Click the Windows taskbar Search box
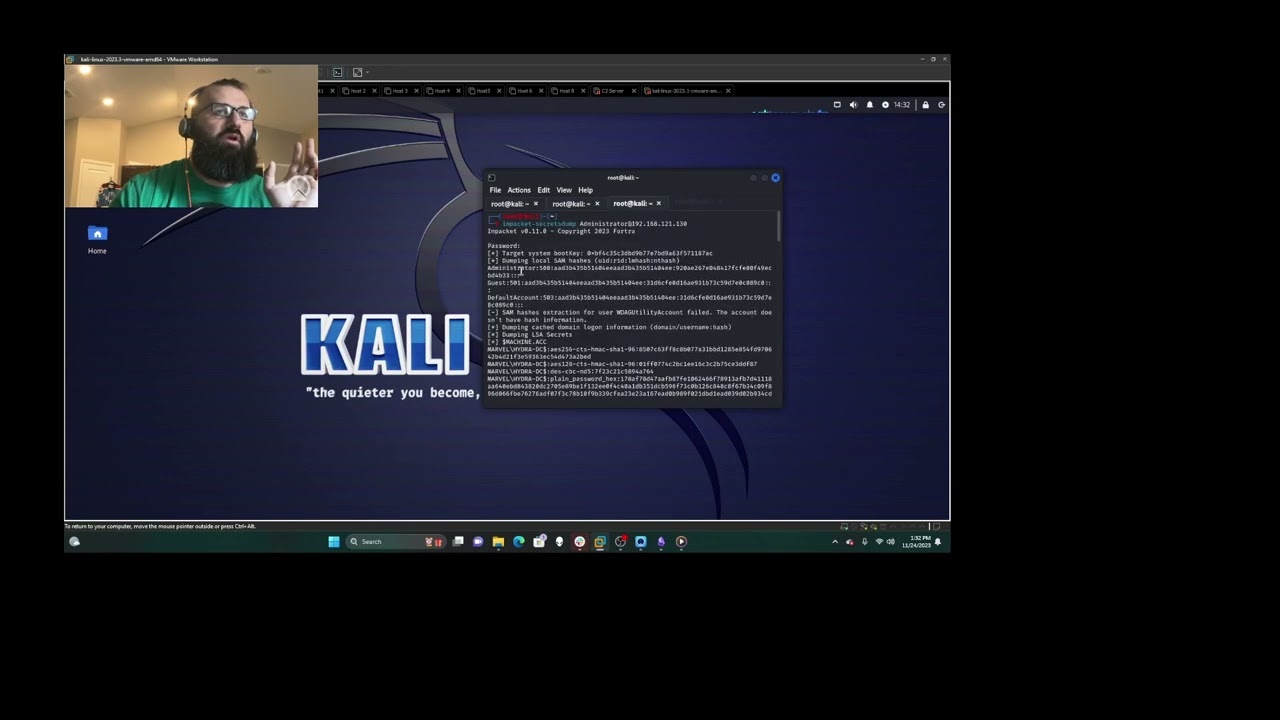The height and width of the screenshot is (720, 1280). point(396,541)
